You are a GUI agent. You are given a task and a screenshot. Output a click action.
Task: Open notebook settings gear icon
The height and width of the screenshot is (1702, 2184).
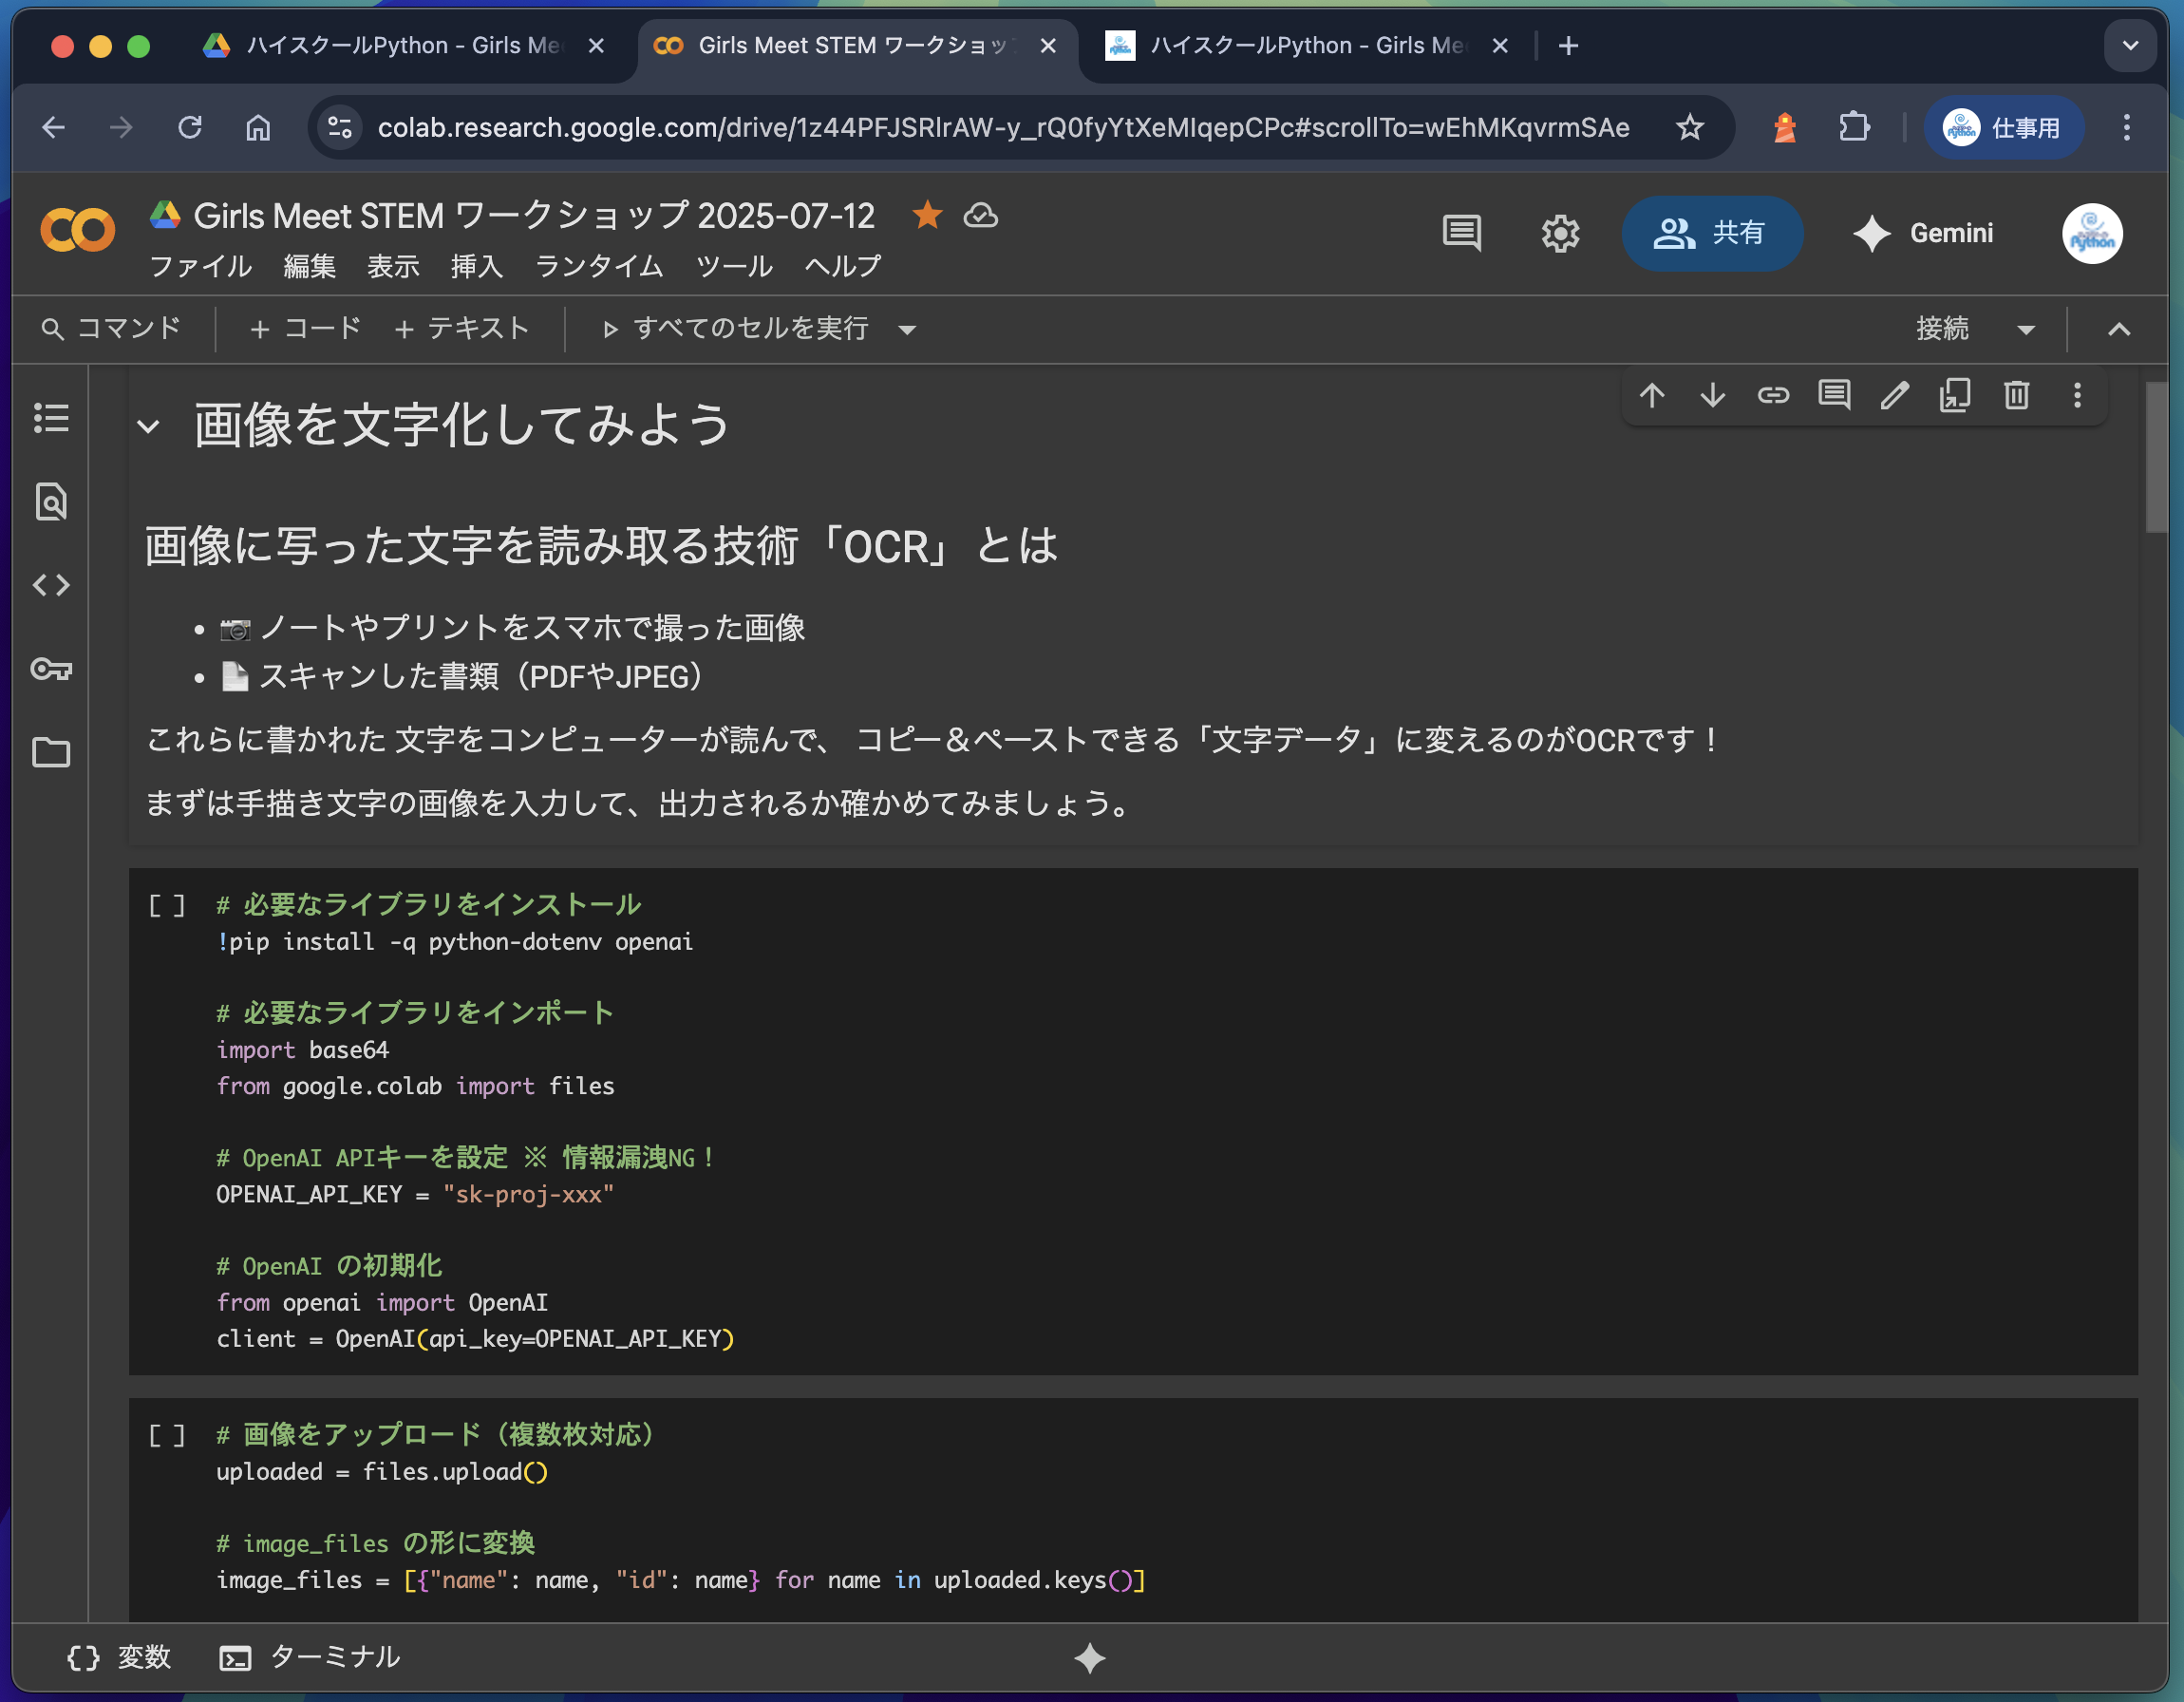pos(1559,234)
